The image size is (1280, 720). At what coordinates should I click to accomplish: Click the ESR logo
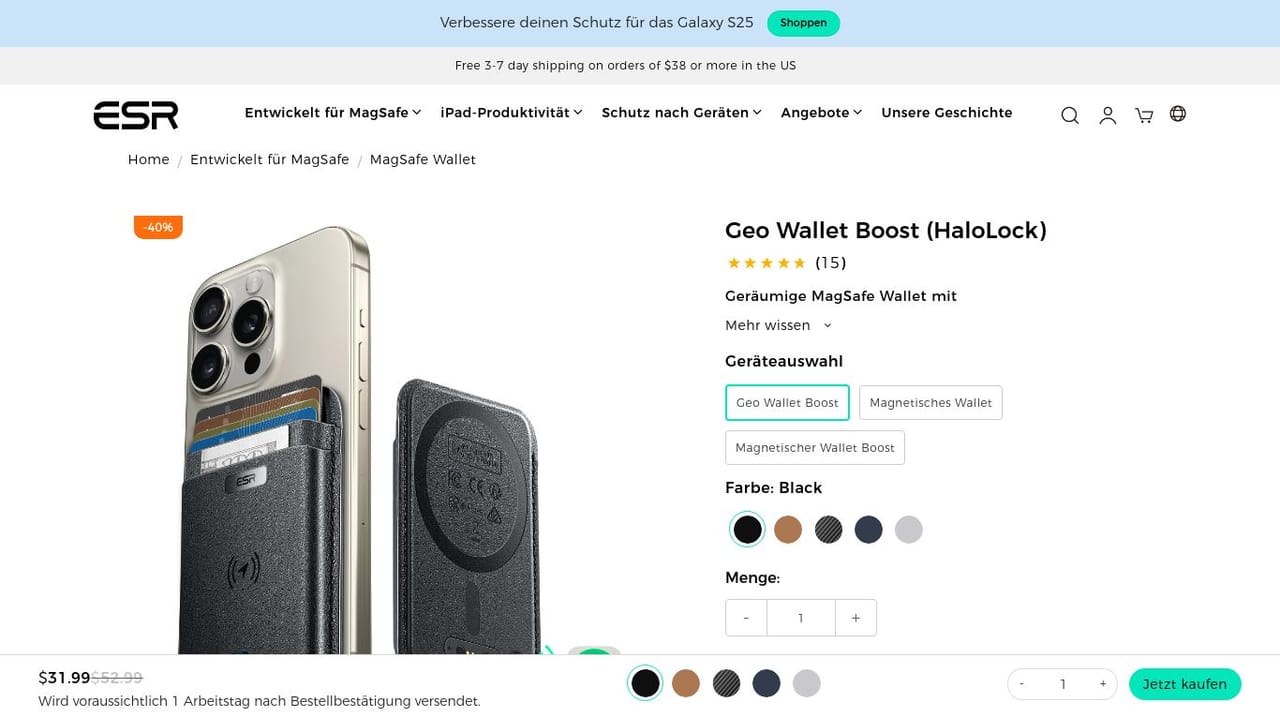coord(136,115)
